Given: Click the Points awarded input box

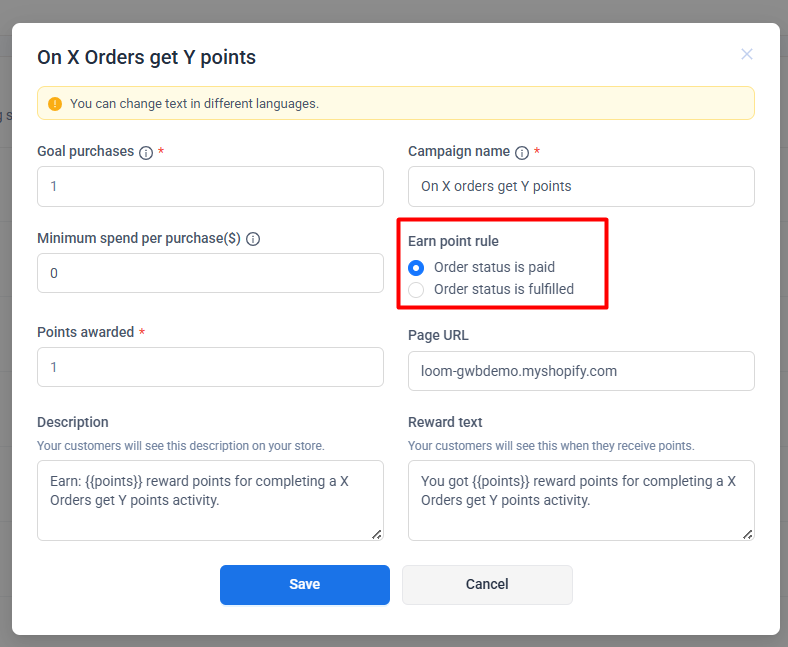Looking at the screenshot, I should (x=210, y=367).
